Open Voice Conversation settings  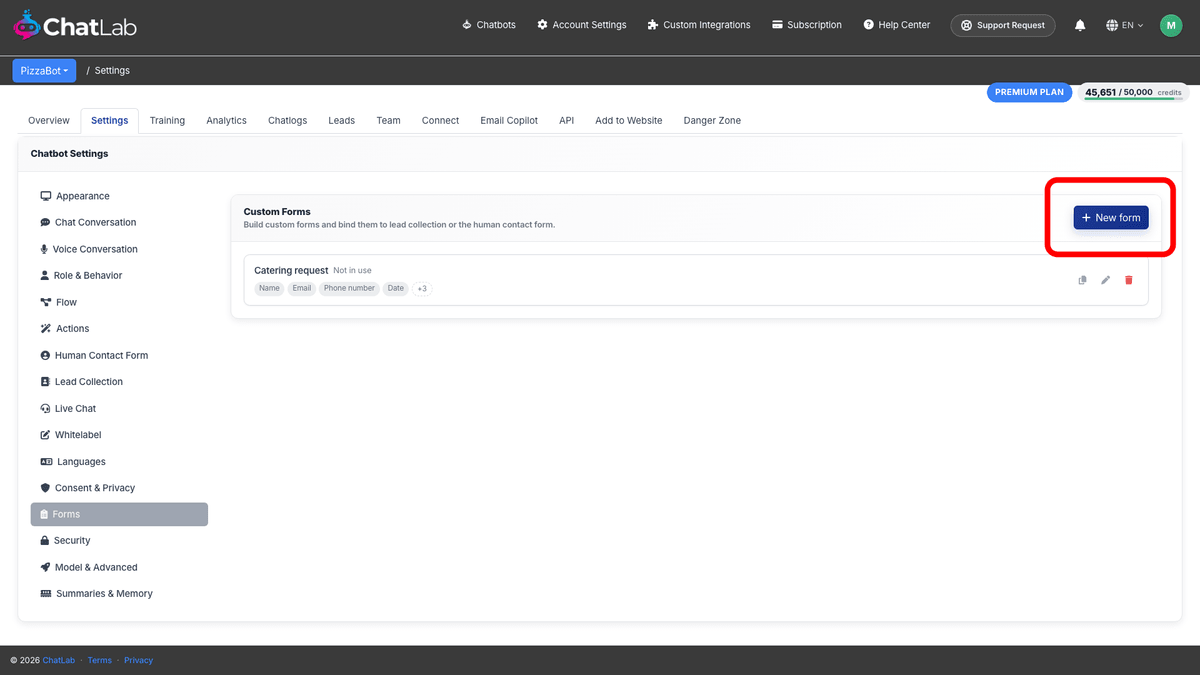pyautogui.click(x=119, y=249)
